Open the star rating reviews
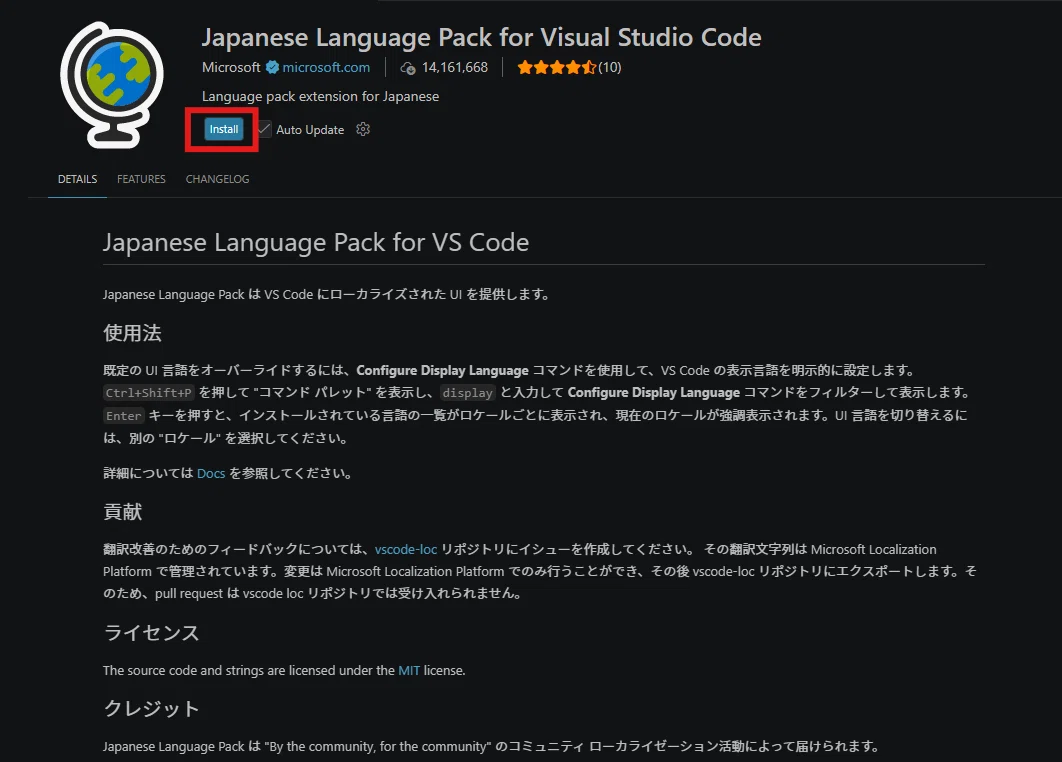 coord(556,67)
